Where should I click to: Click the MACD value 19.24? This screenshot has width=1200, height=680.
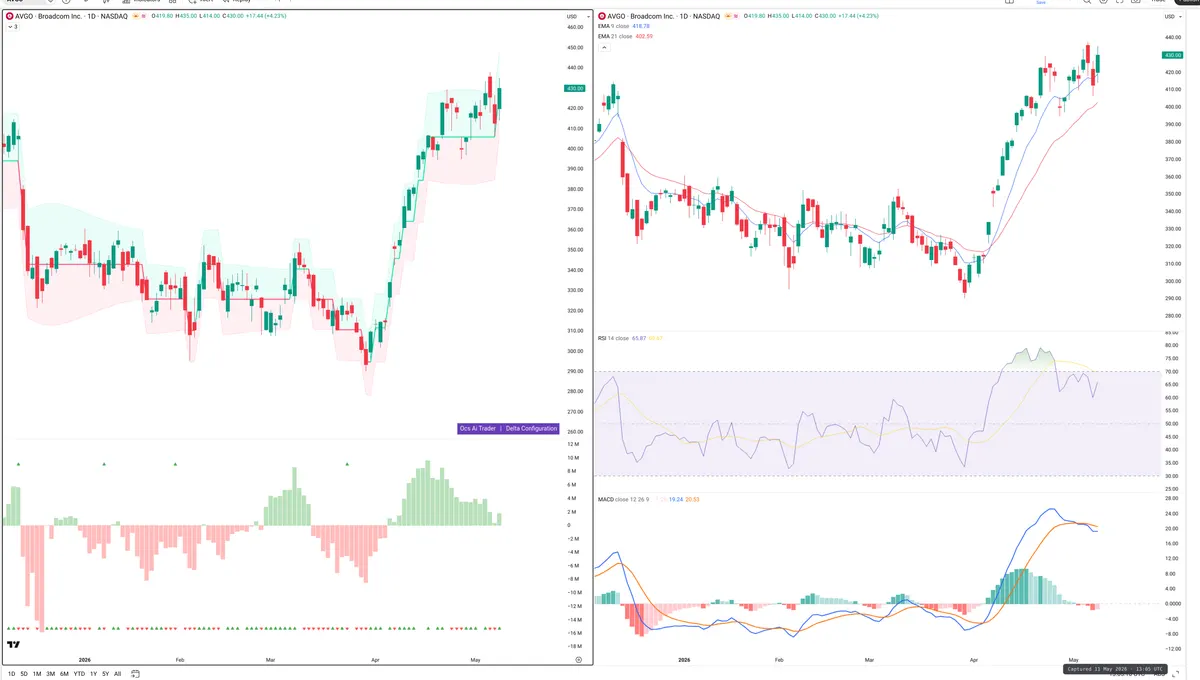[674, 498]
